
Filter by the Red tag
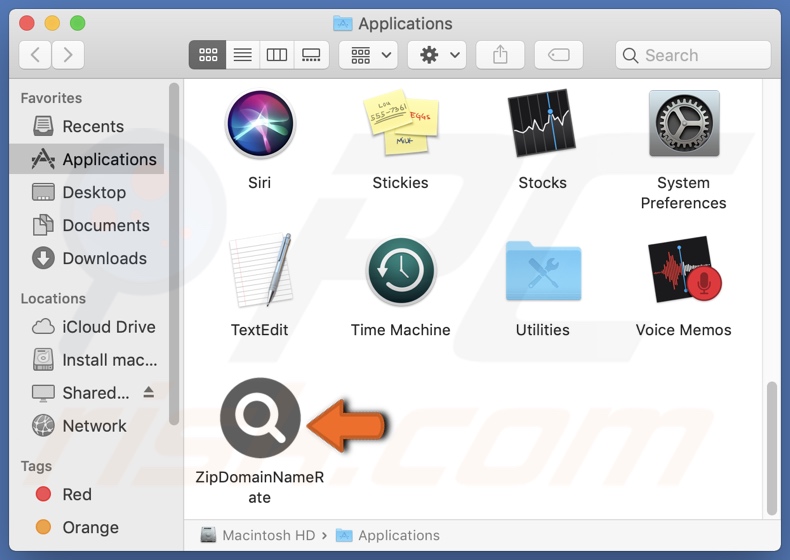tap(87, 494)
